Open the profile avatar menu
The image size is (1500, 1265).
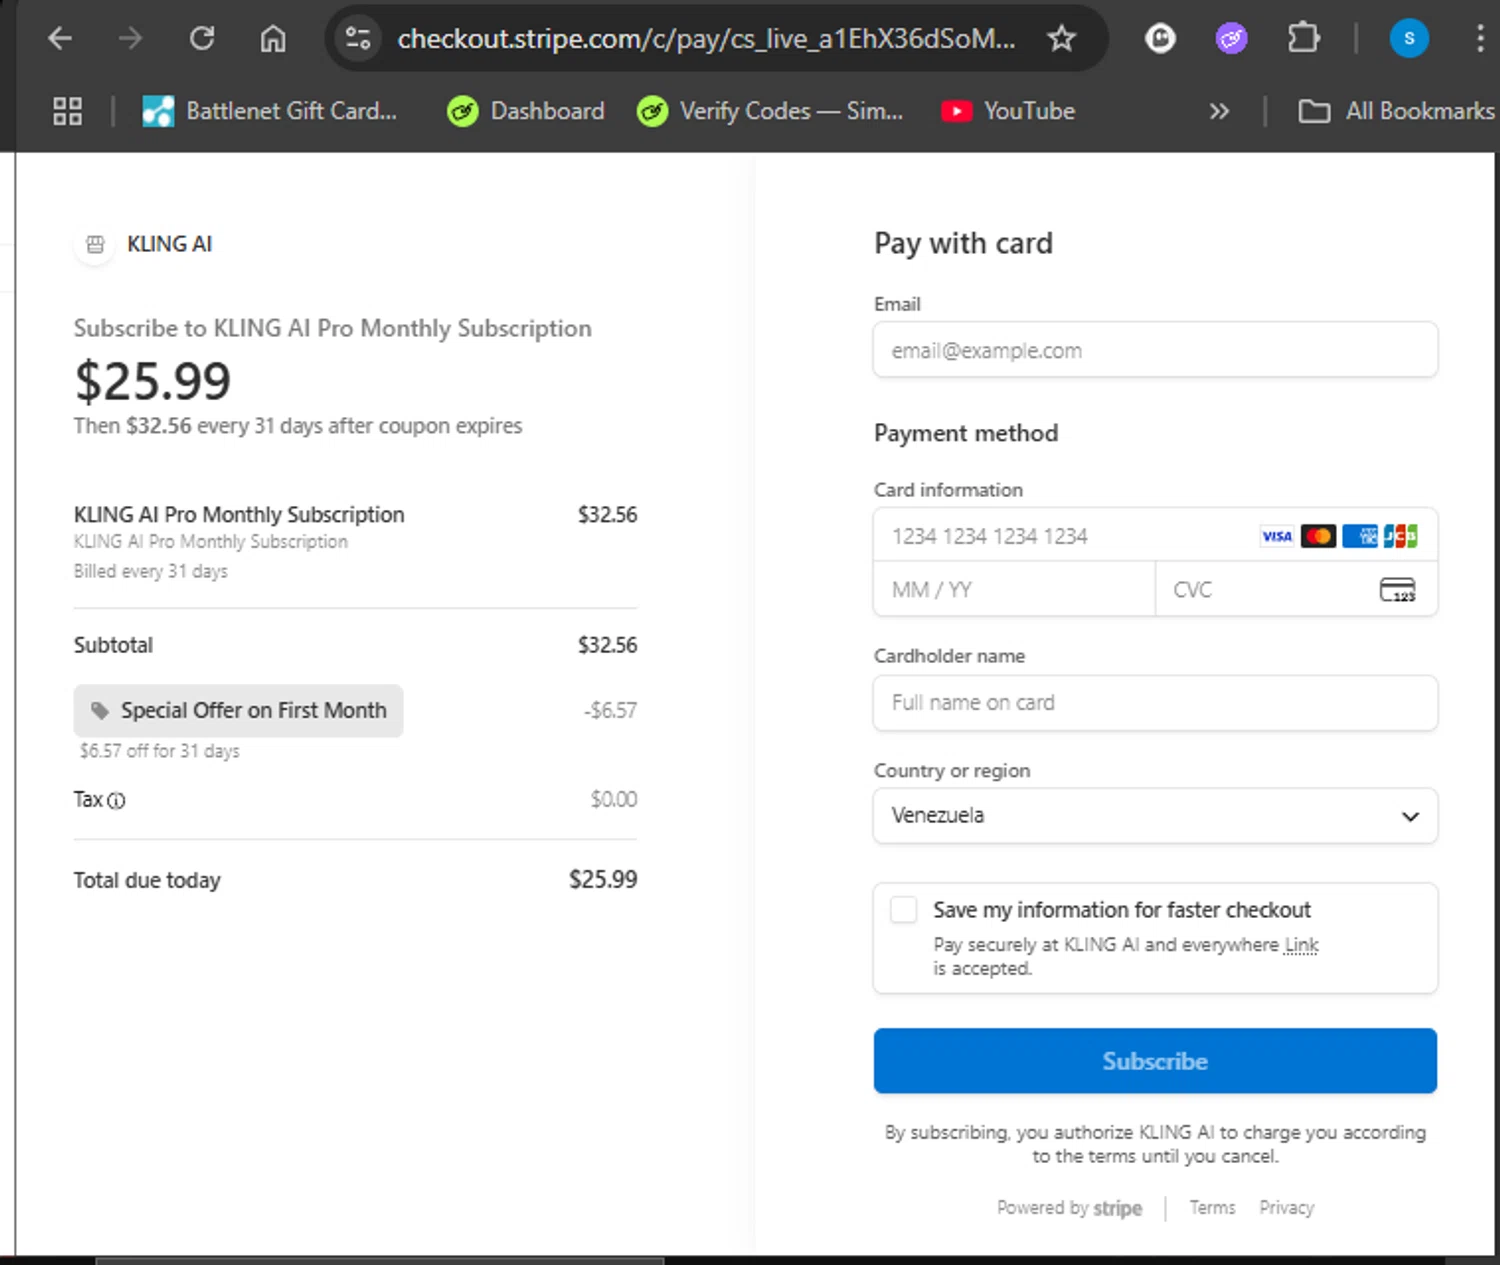(x=1409, y=39)
